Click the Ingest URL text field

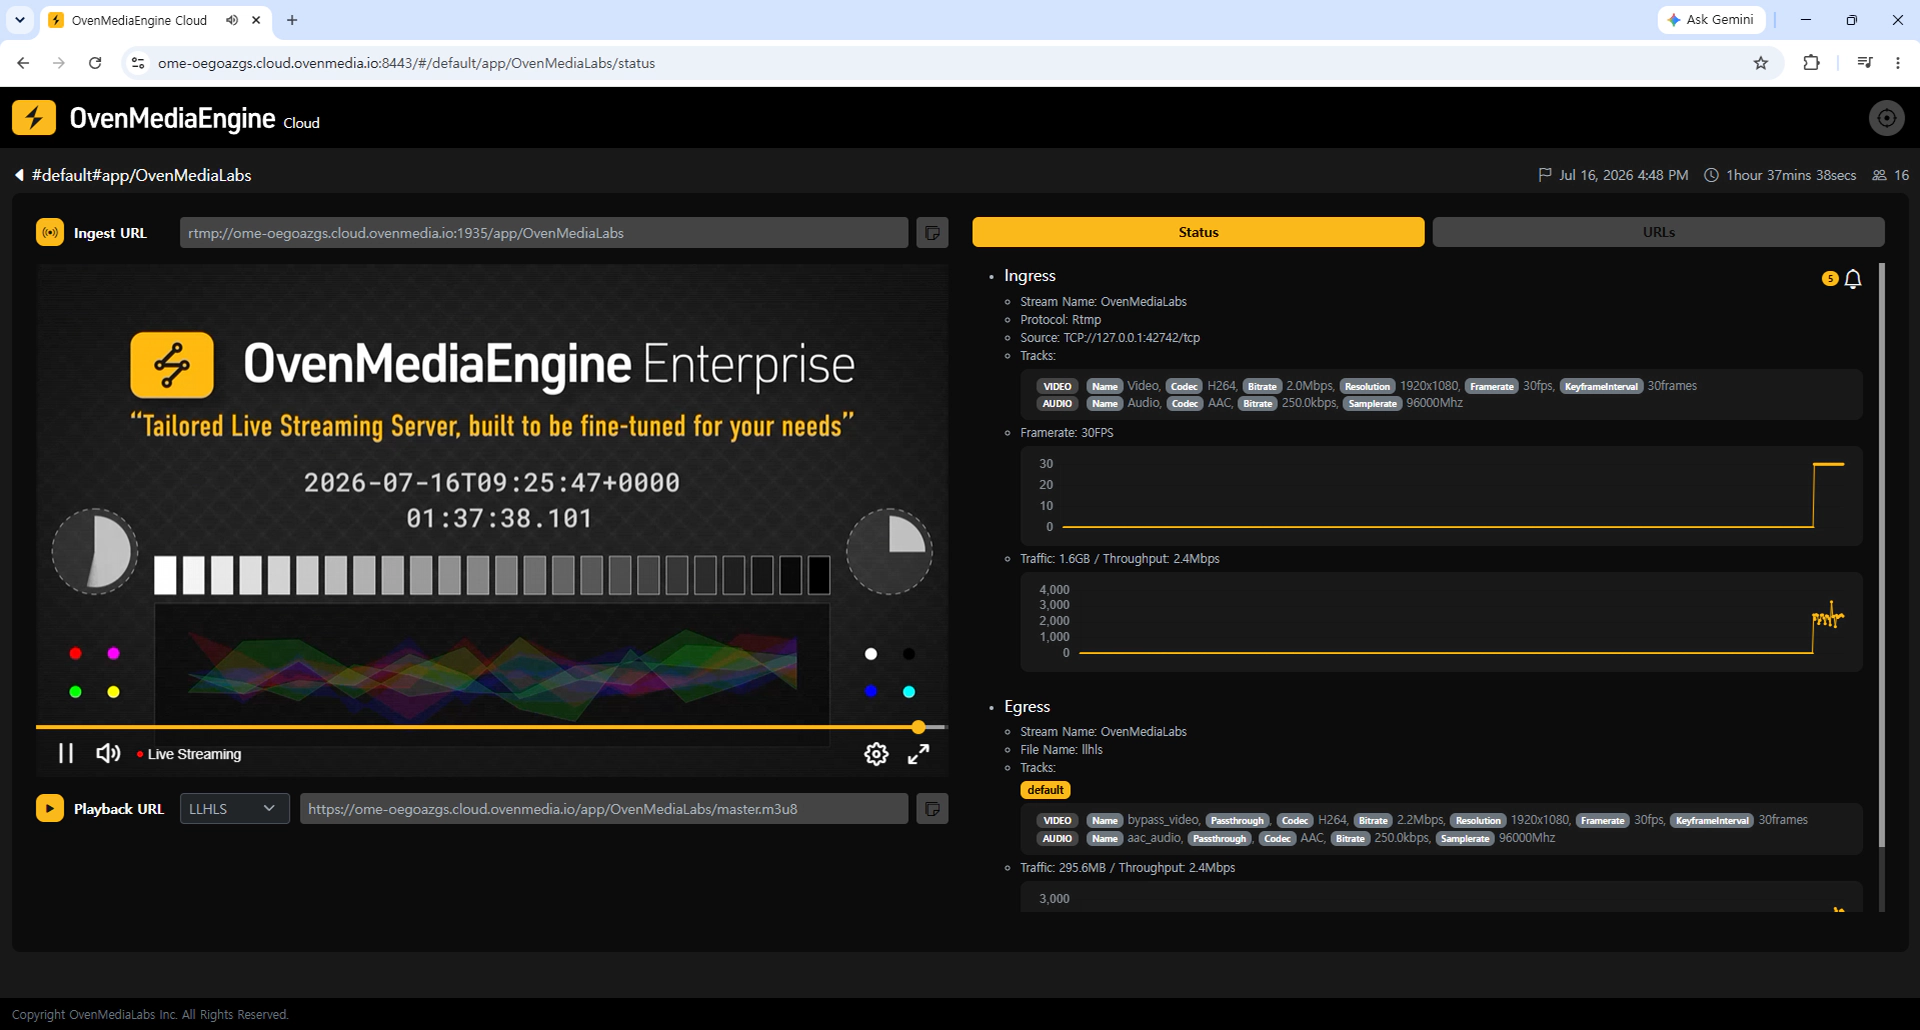(x=544, y=233)
